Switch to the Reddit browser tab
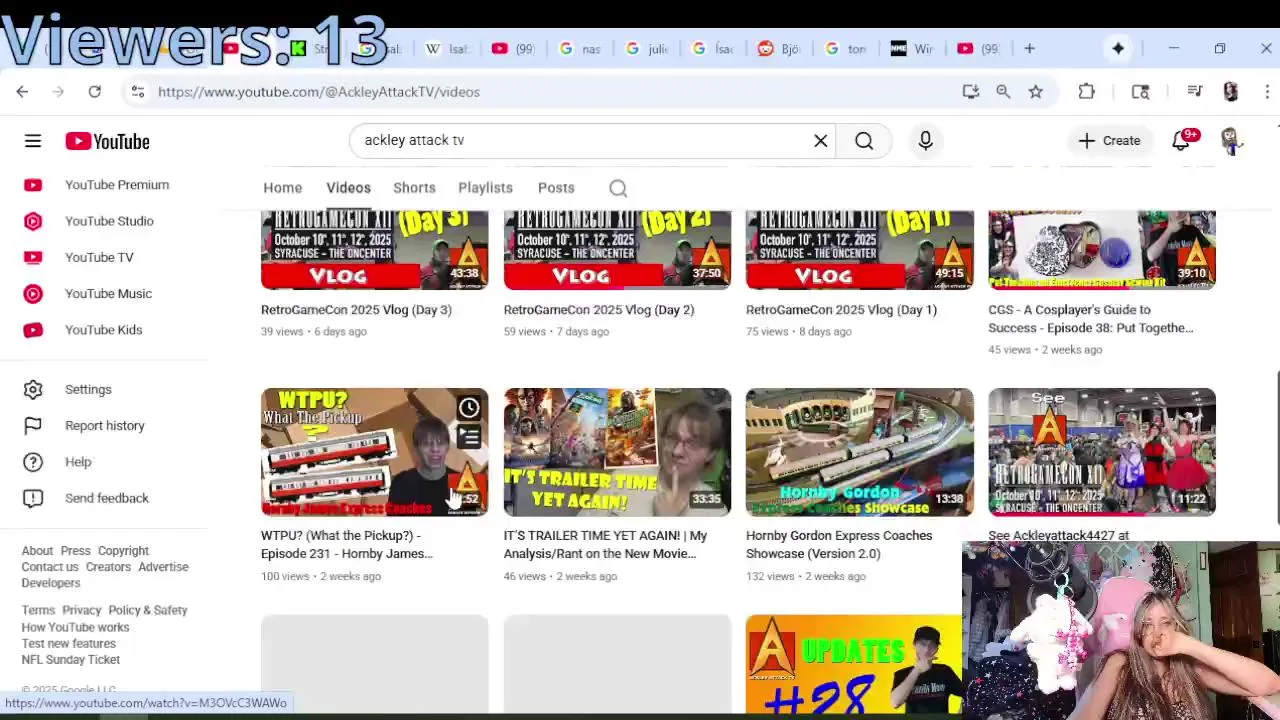Screen dimensions: 1280x720 [x=779, y=48]
